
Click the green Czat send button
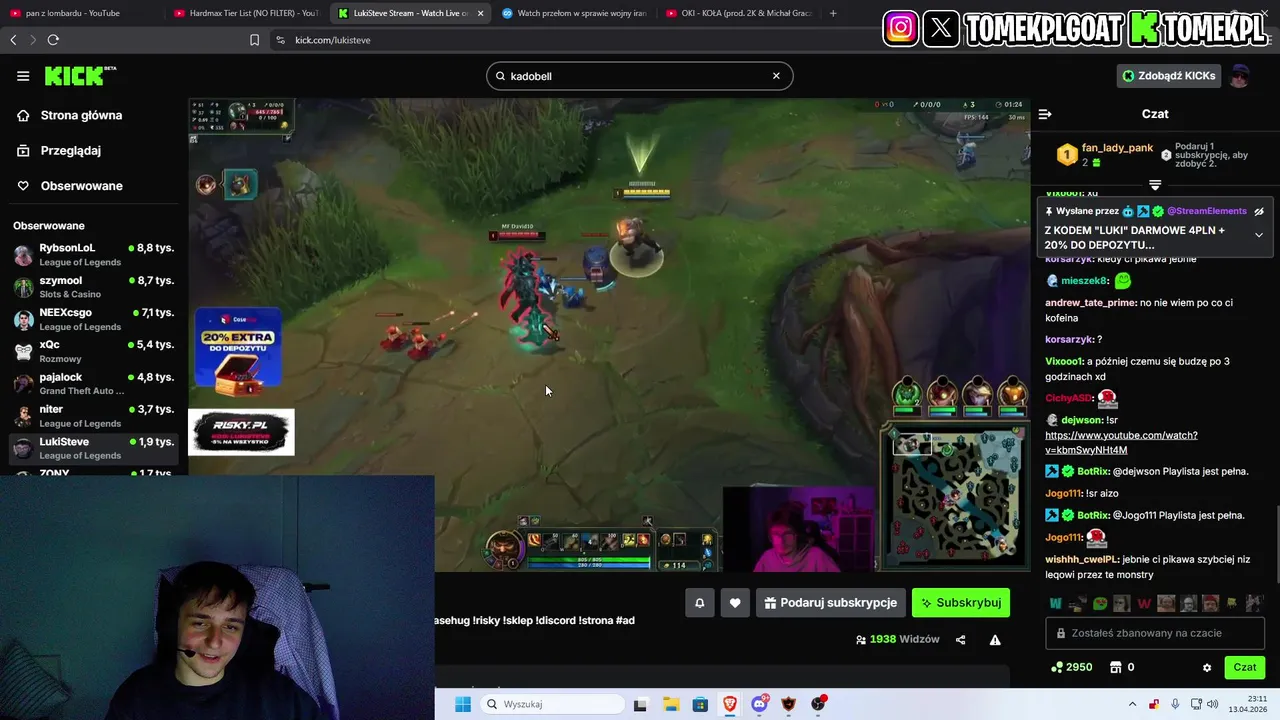[x=1245, y=667]
